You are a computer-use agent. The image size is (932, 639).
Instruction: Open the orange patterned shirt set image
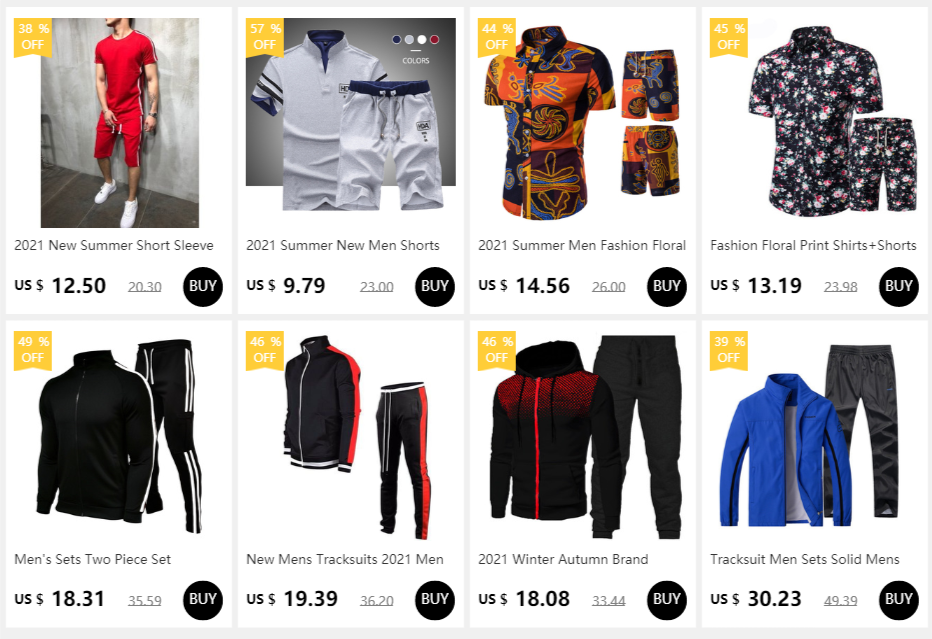click(582, 122)
